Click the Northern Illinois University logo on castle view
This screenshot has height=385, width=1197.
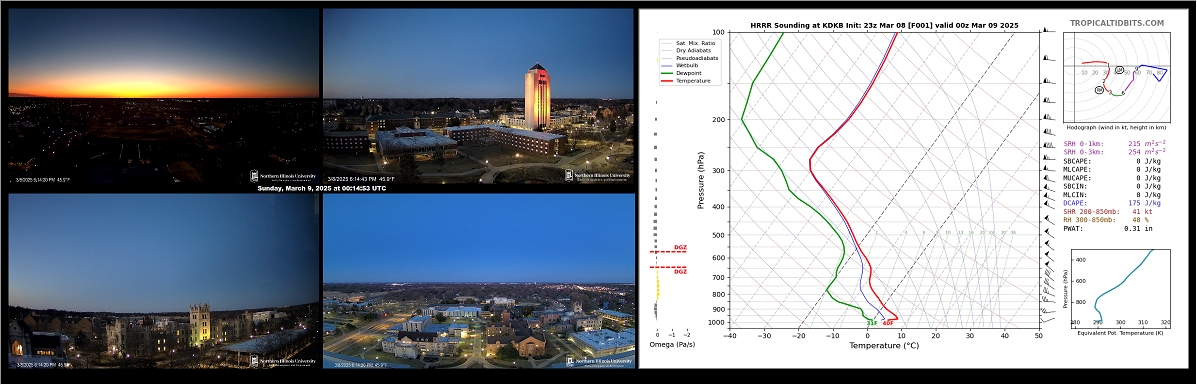(x=284, y=360)
